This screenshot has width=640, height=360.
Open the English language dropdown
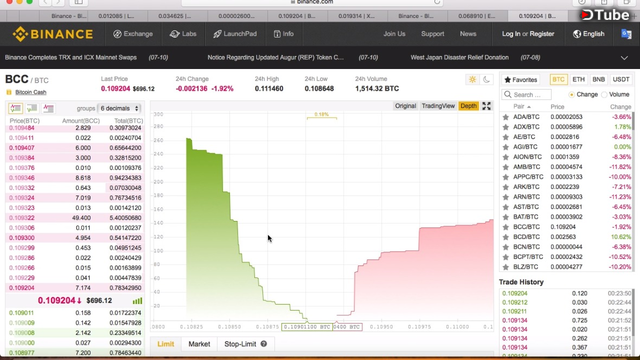point(589,34)
